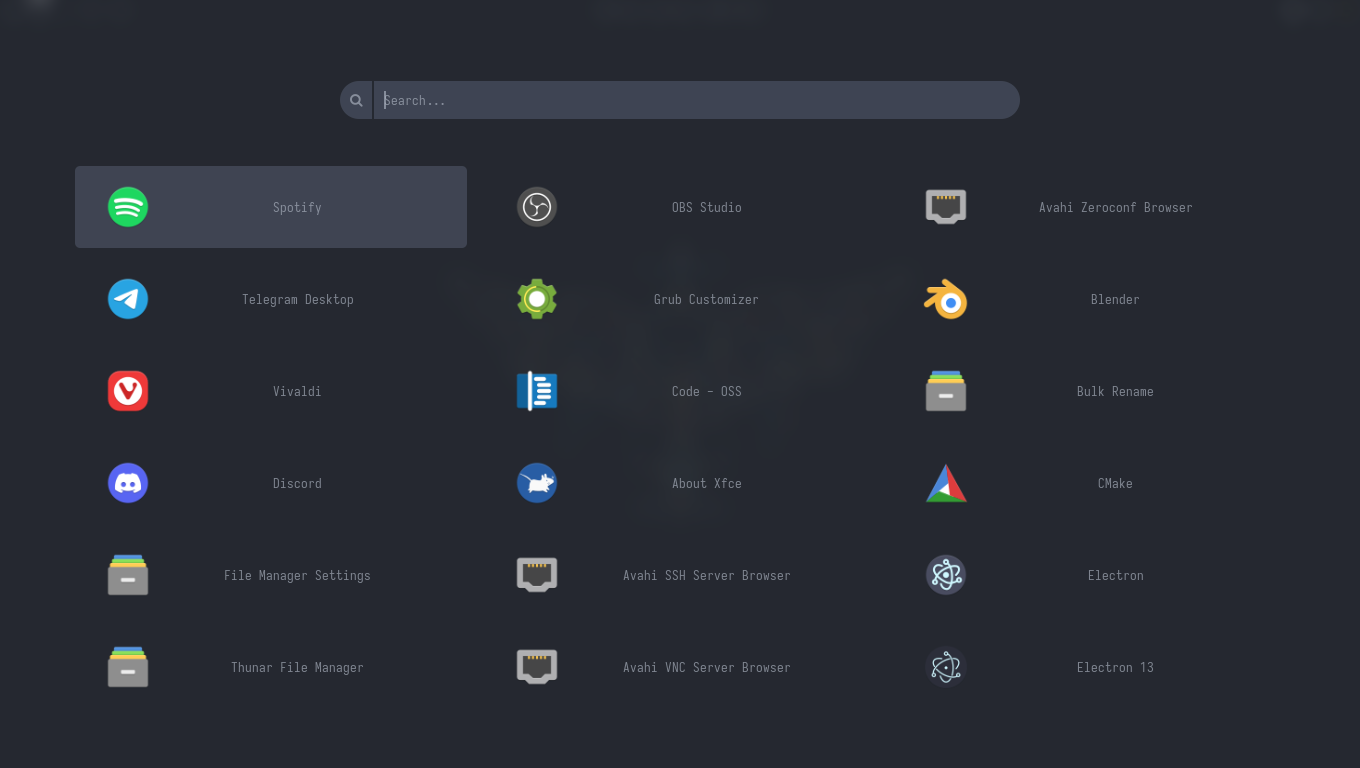The height and width of the screenshot is (768, 1360).
Task: Click the Bulk Rename icon
Action: tap(946, 391)
